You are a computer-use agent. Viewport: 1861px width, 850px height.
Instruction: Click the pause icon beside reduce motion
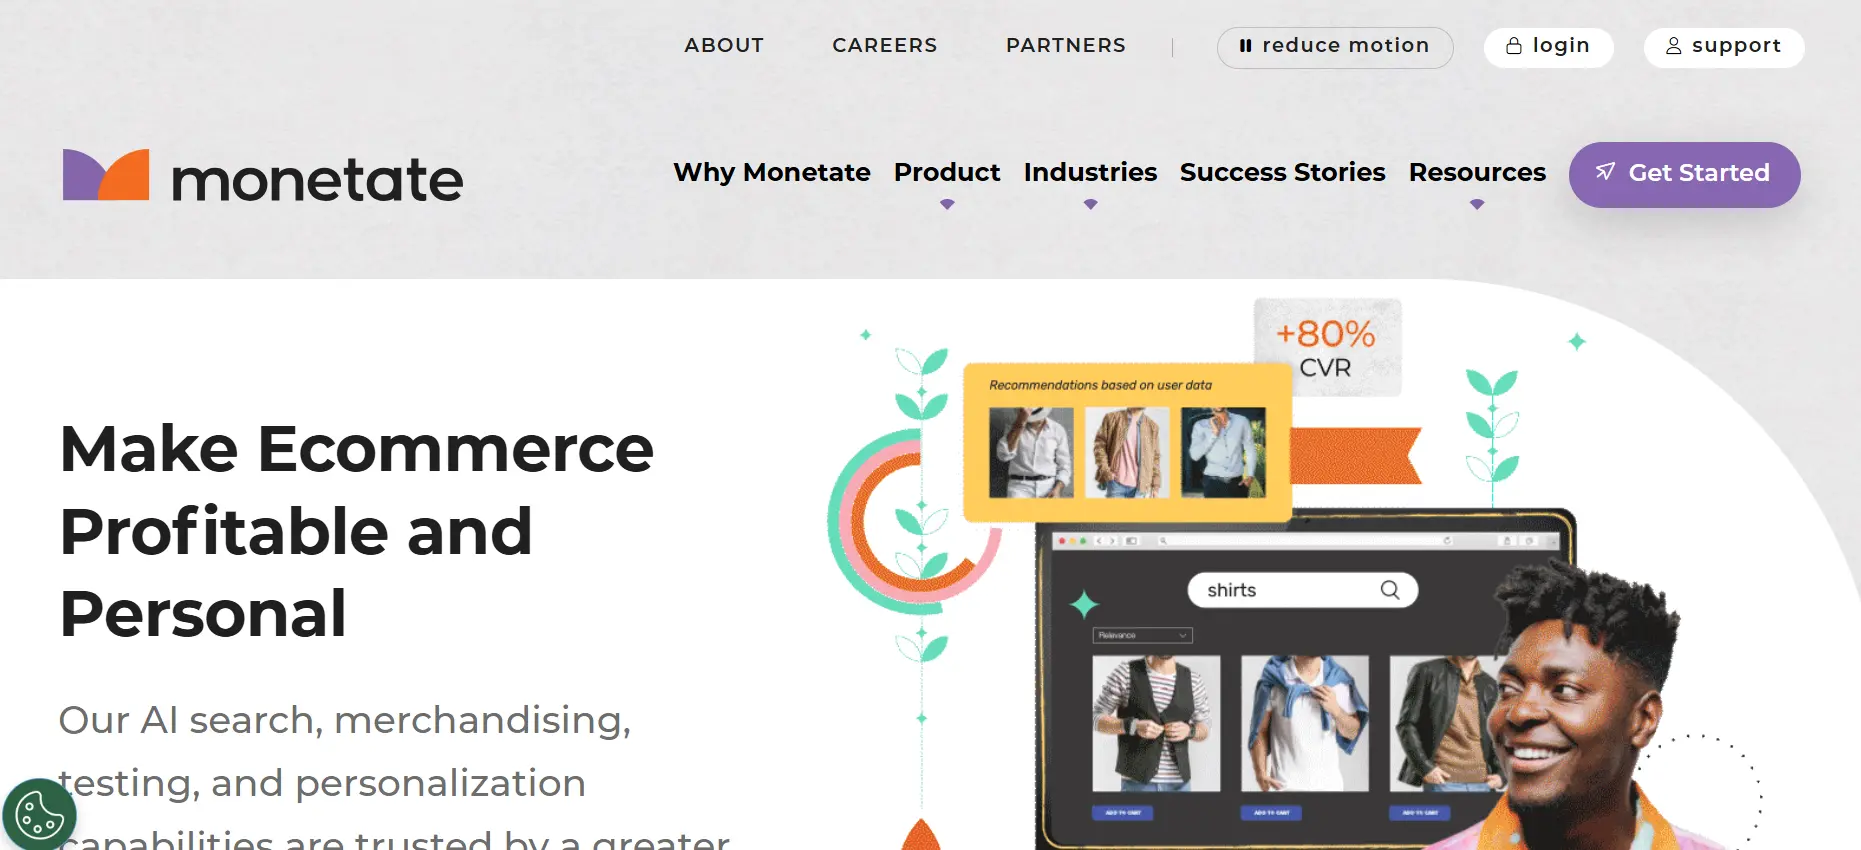coord(1245,46)
